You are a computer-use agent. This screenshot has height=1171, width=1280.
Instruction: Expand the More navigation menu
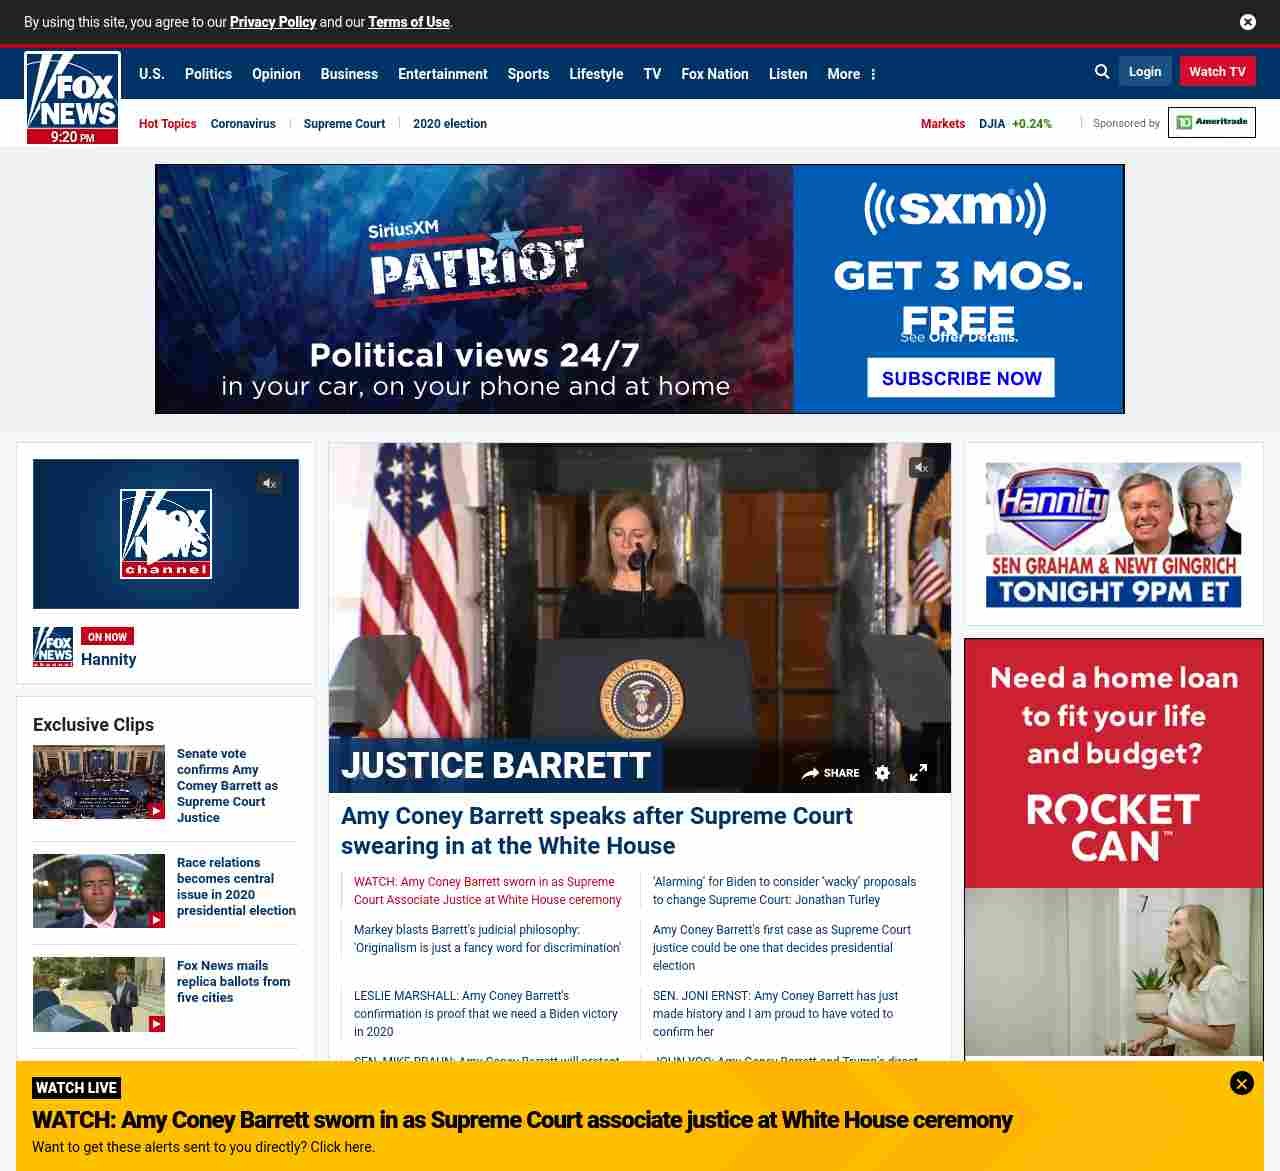click(x=851, y=74)
